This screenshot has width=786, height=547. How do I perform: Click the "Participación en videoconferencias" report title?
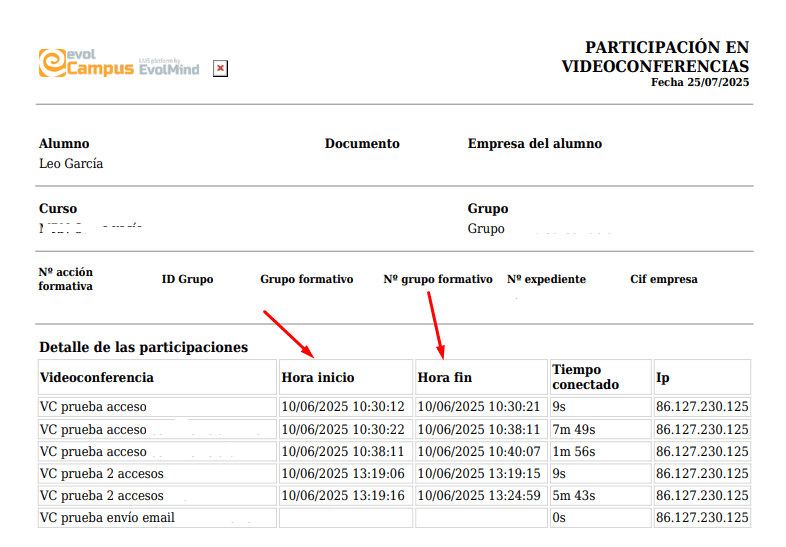(655, 57)
